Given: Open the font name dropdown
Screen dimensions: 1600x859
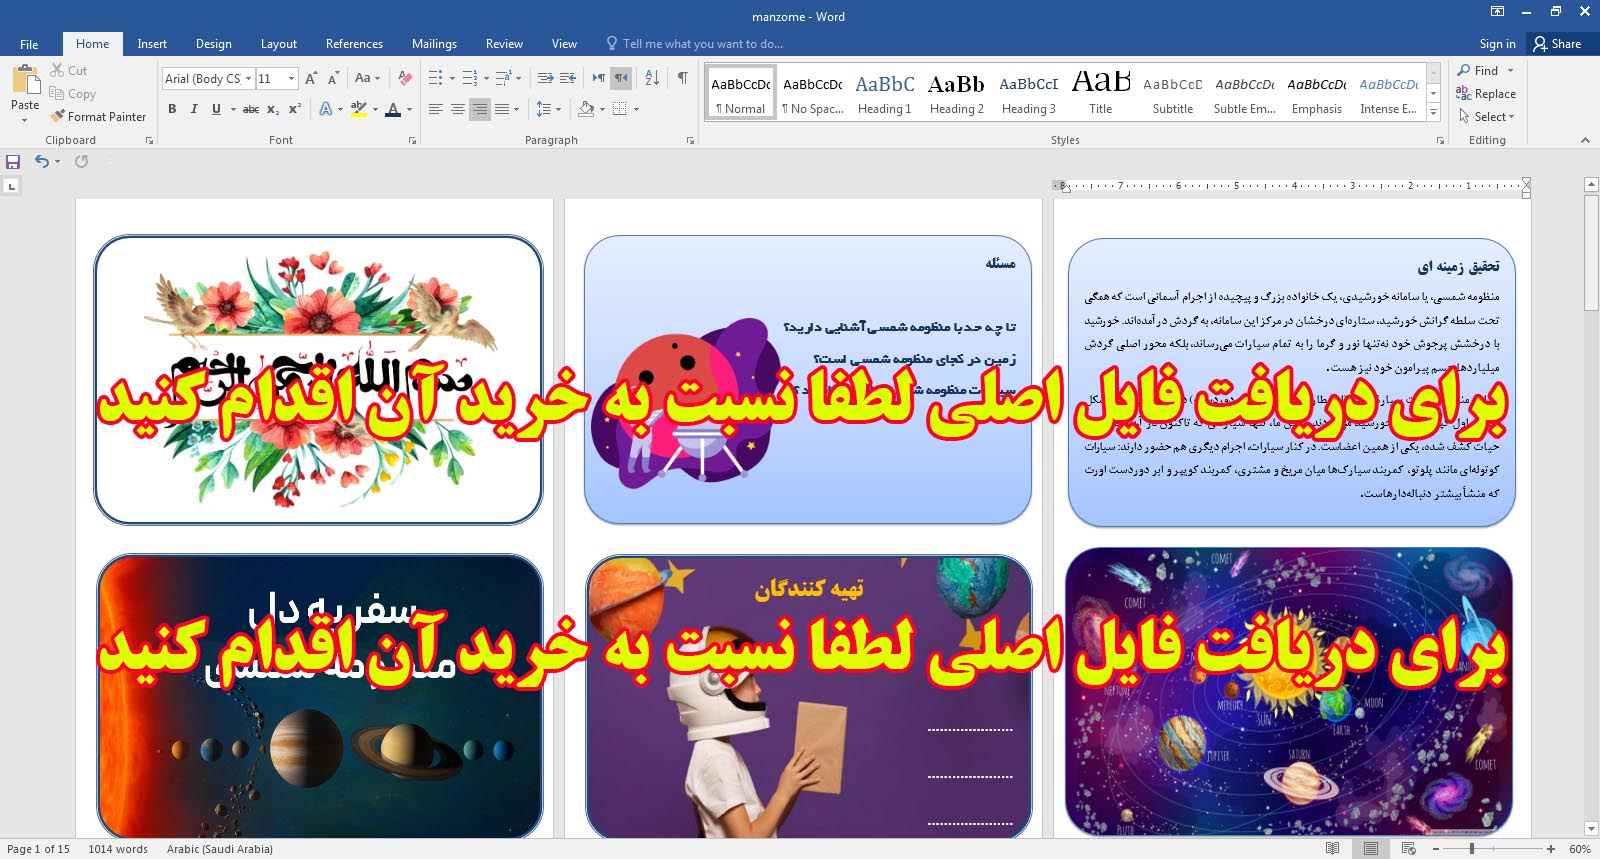Looking at the screenshot, I should coord(248,79).
